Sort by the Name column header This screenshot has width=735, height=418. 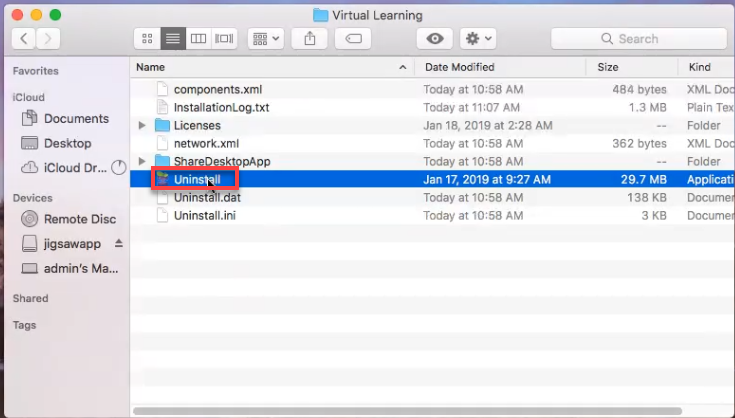click(270, 67)
